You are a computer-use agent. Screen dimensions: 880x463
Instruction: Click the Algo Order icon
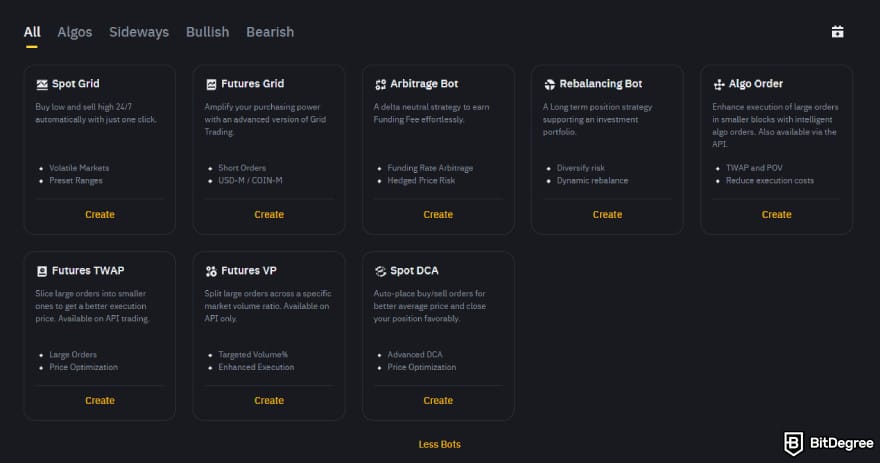[x=719, y=85]
